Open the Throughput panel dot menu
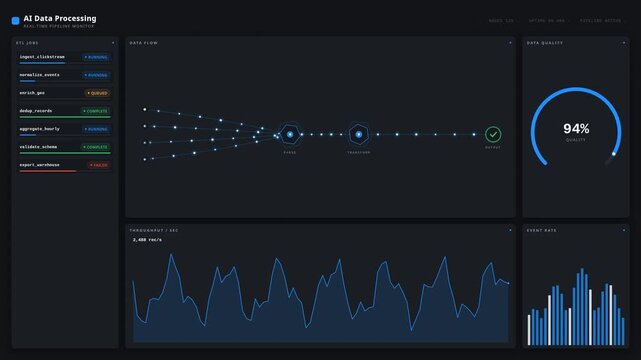This screenshot has height=360, width=641. tap(510, 230)
